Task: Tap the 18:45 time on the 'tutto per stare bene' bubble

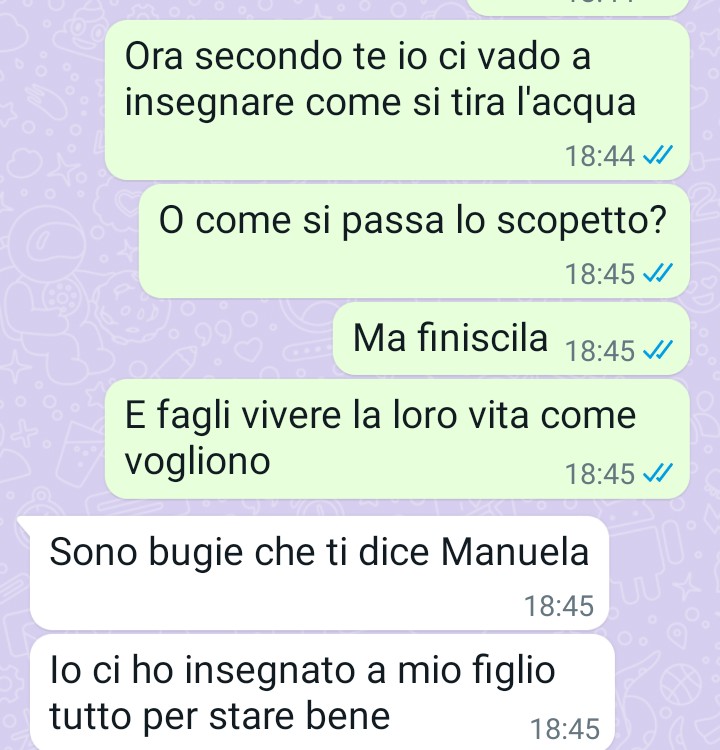Action: 565,728
